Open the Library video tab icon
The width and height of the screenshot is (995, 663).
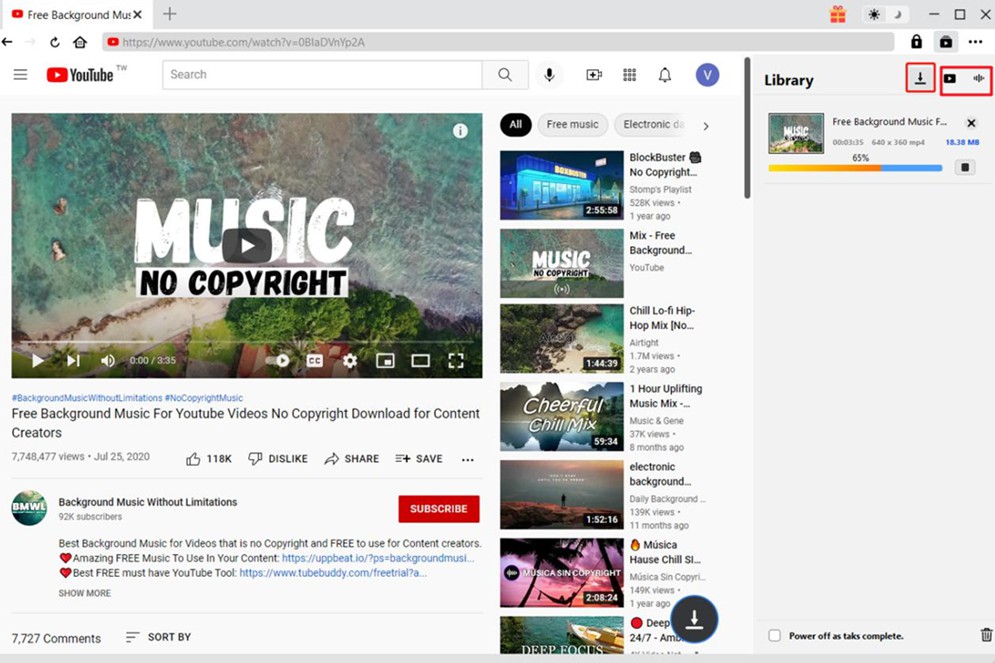point(950,78)
